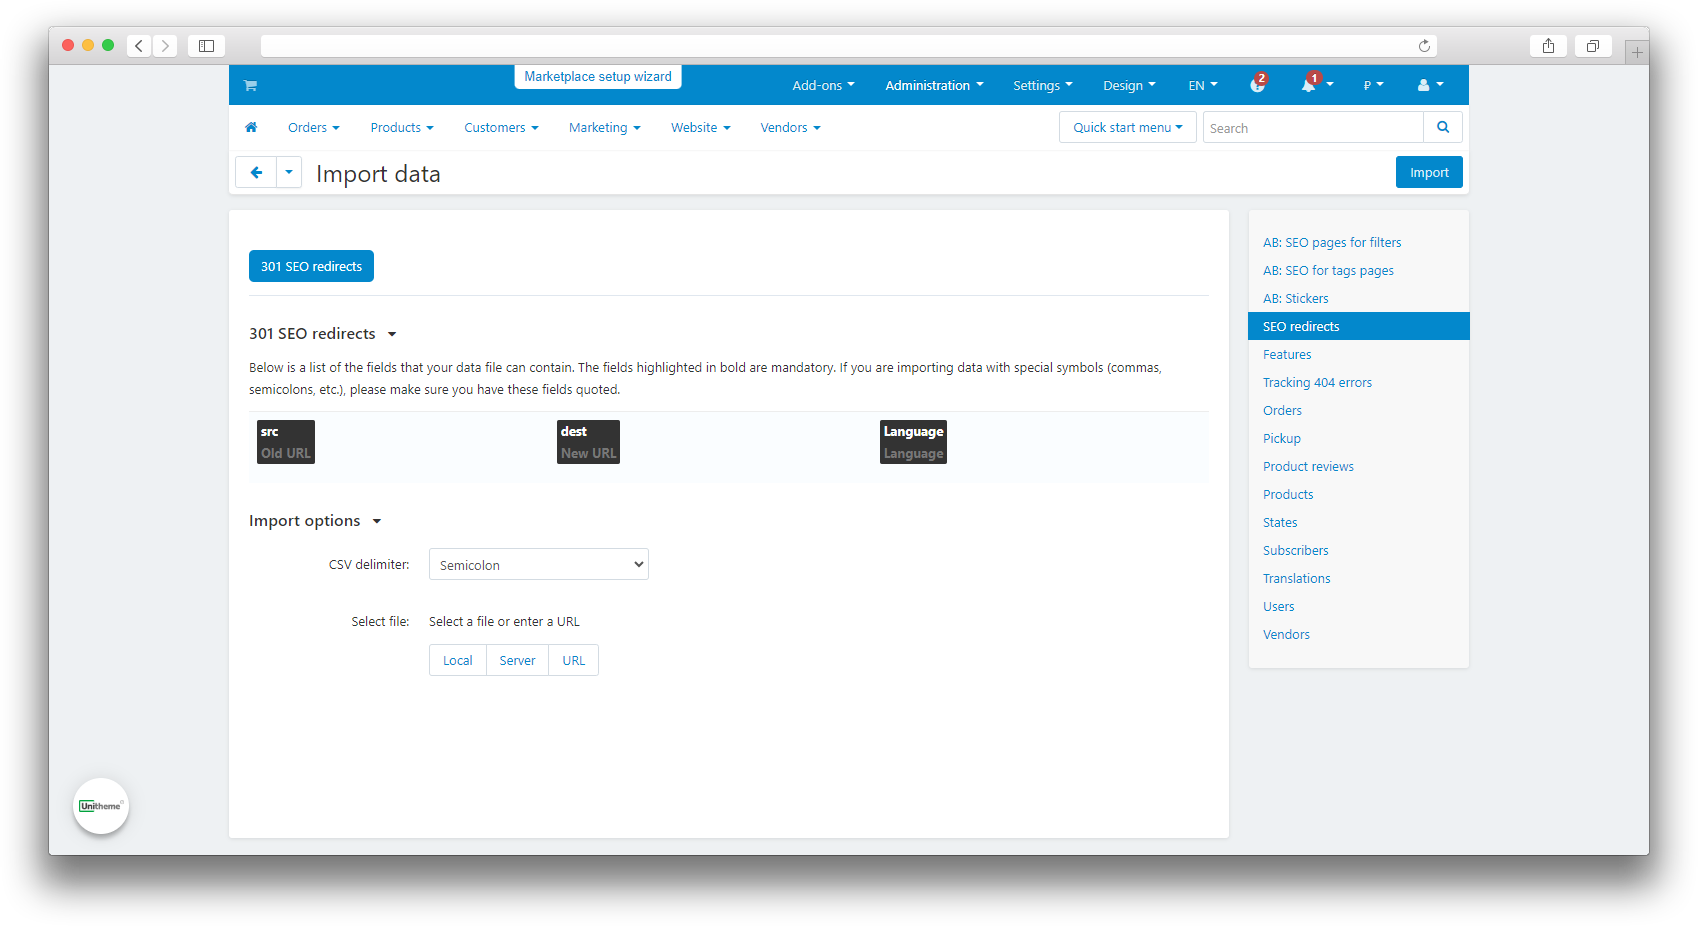Open the CSV delimiter dropdown

(x=538, y=565)
